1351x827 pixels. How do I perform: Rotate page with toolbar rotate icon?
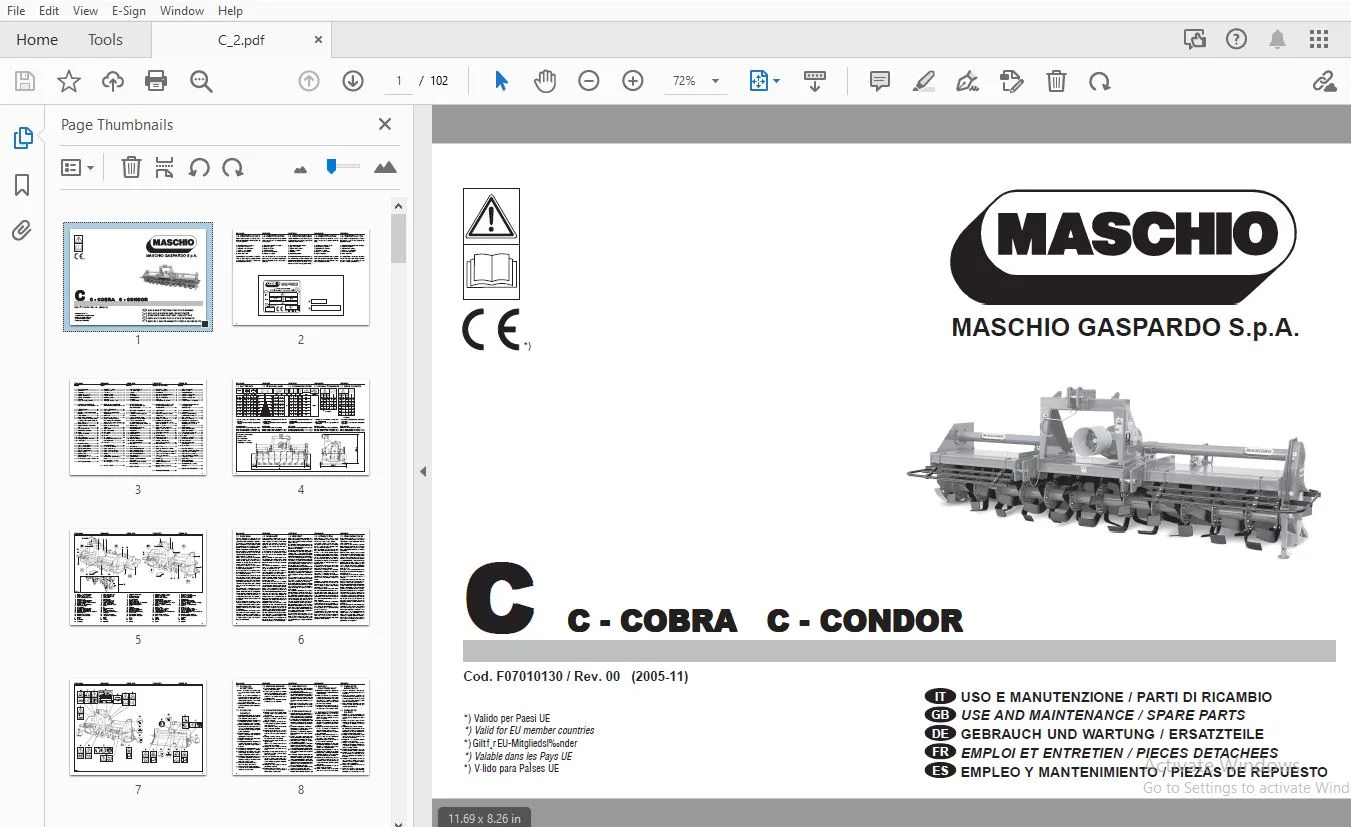pos(1100,81)
